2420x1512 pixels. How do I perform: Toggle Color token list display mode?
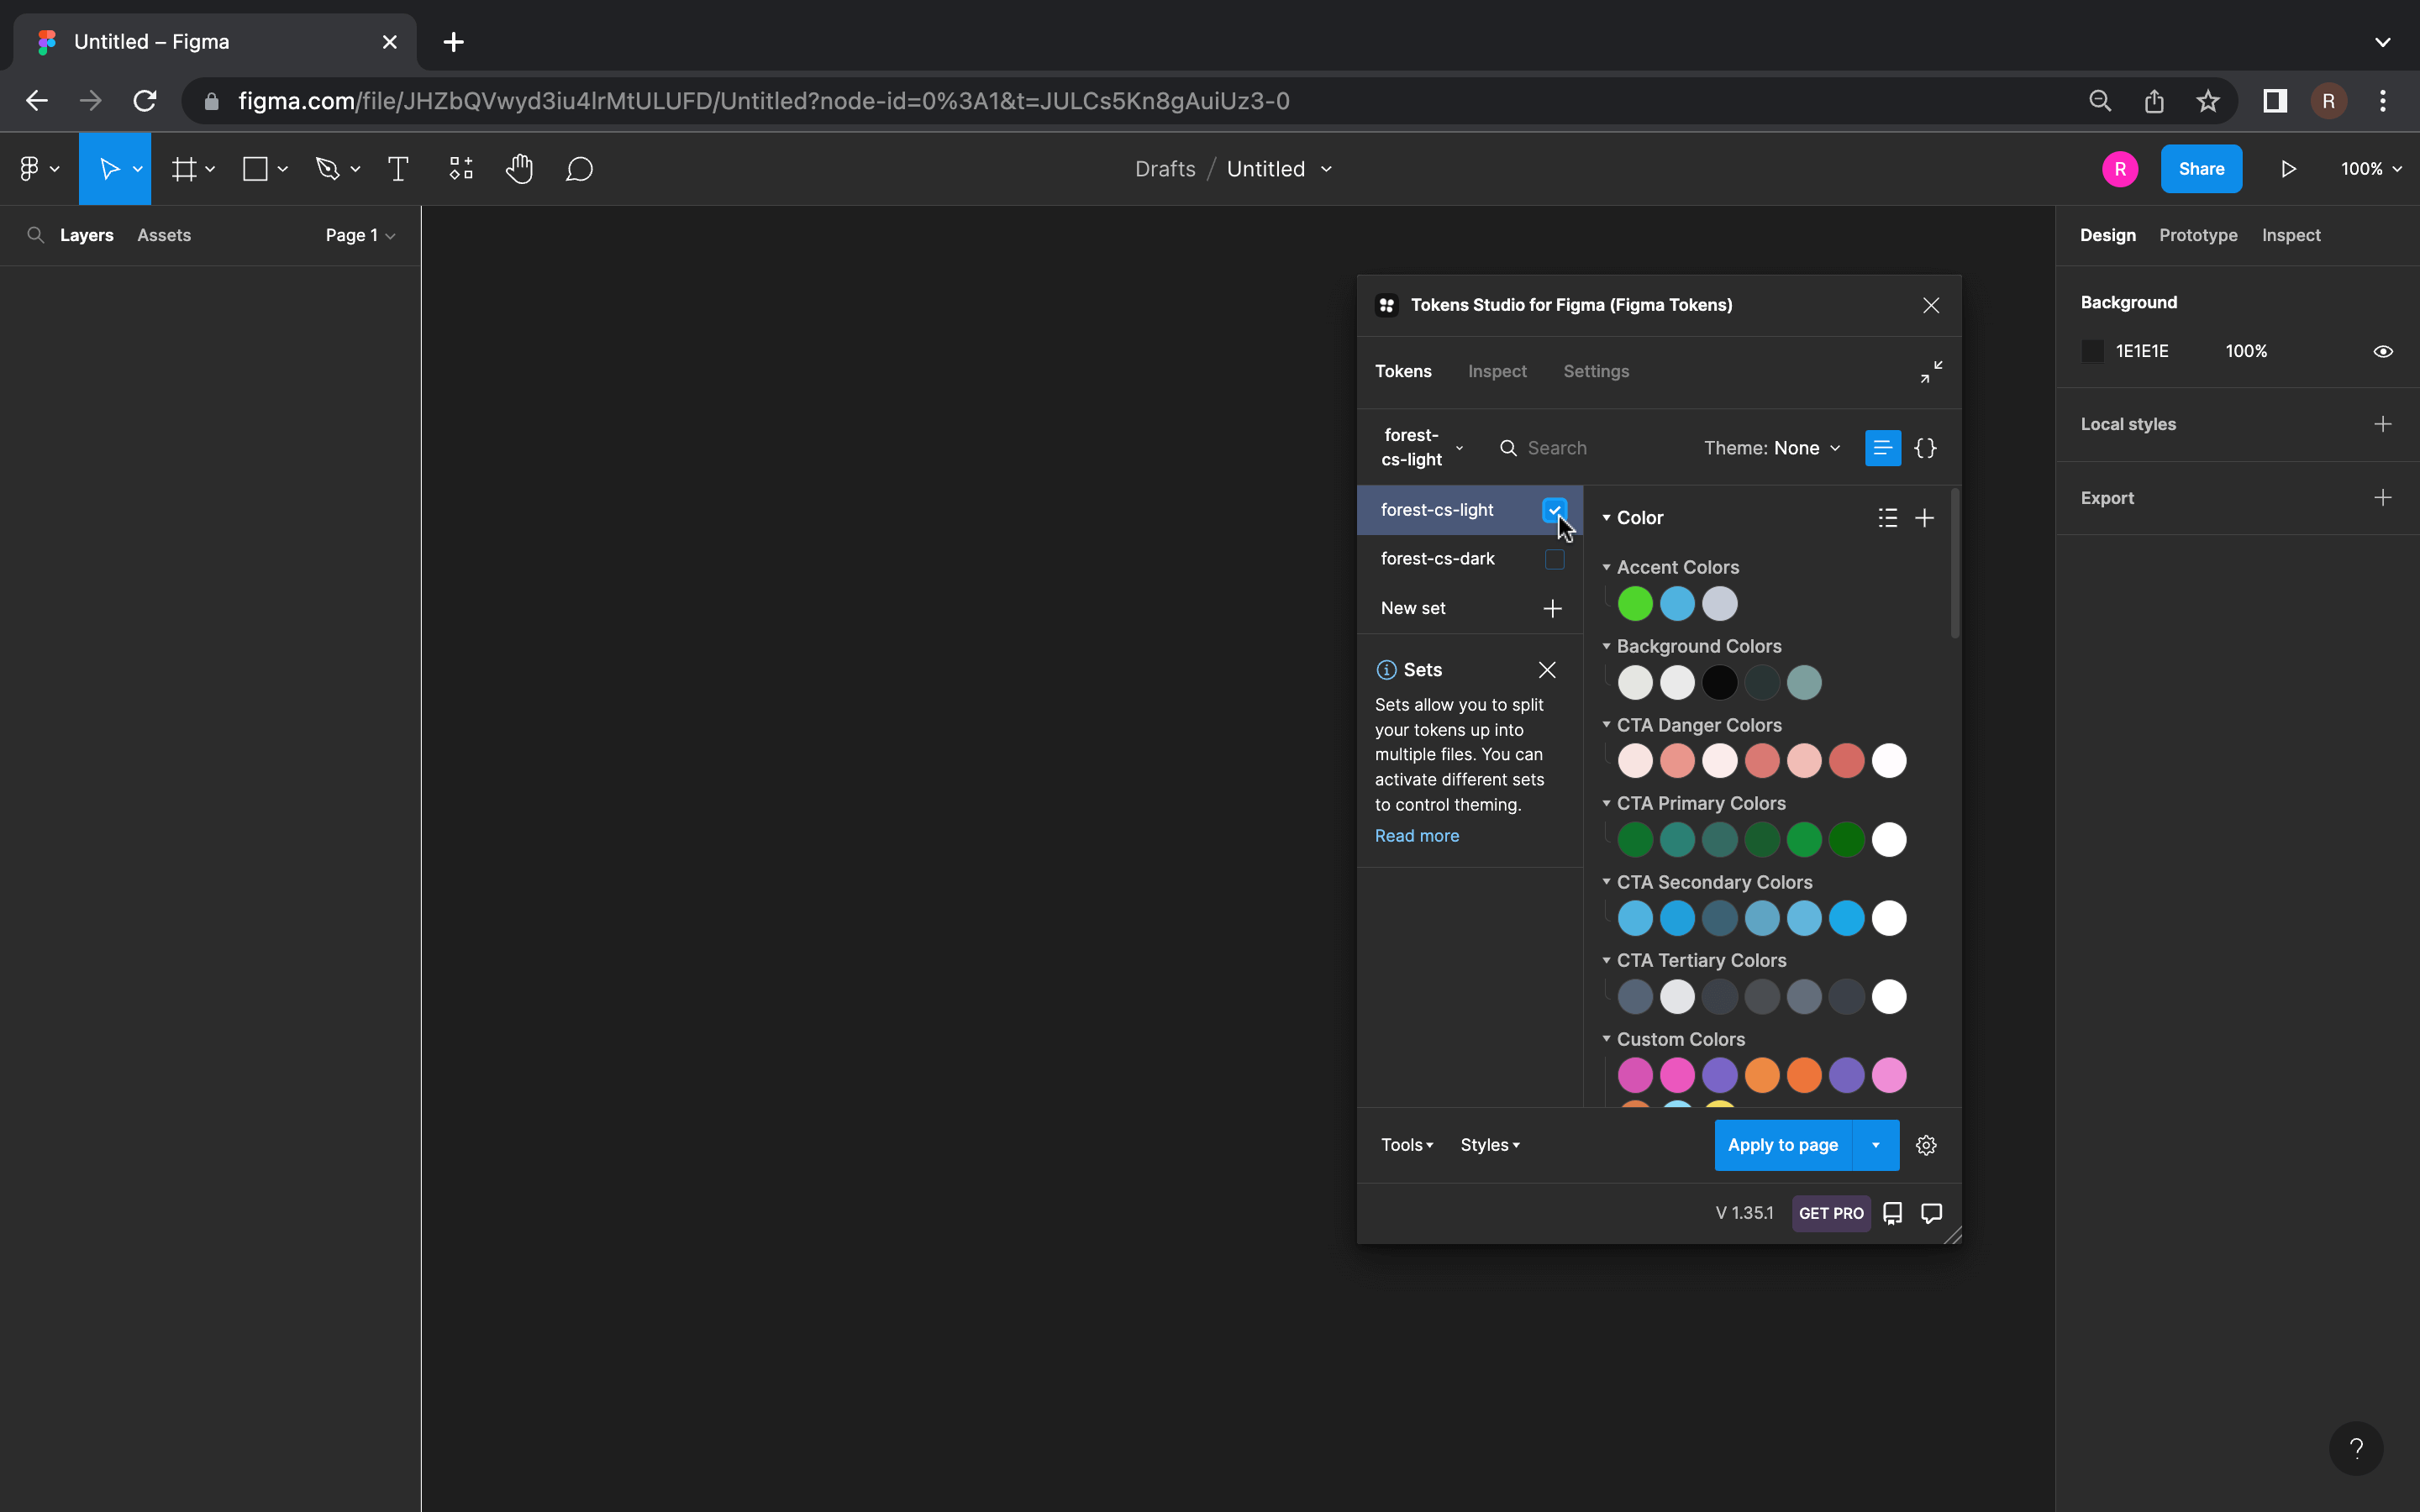(x=1887, y=518)
